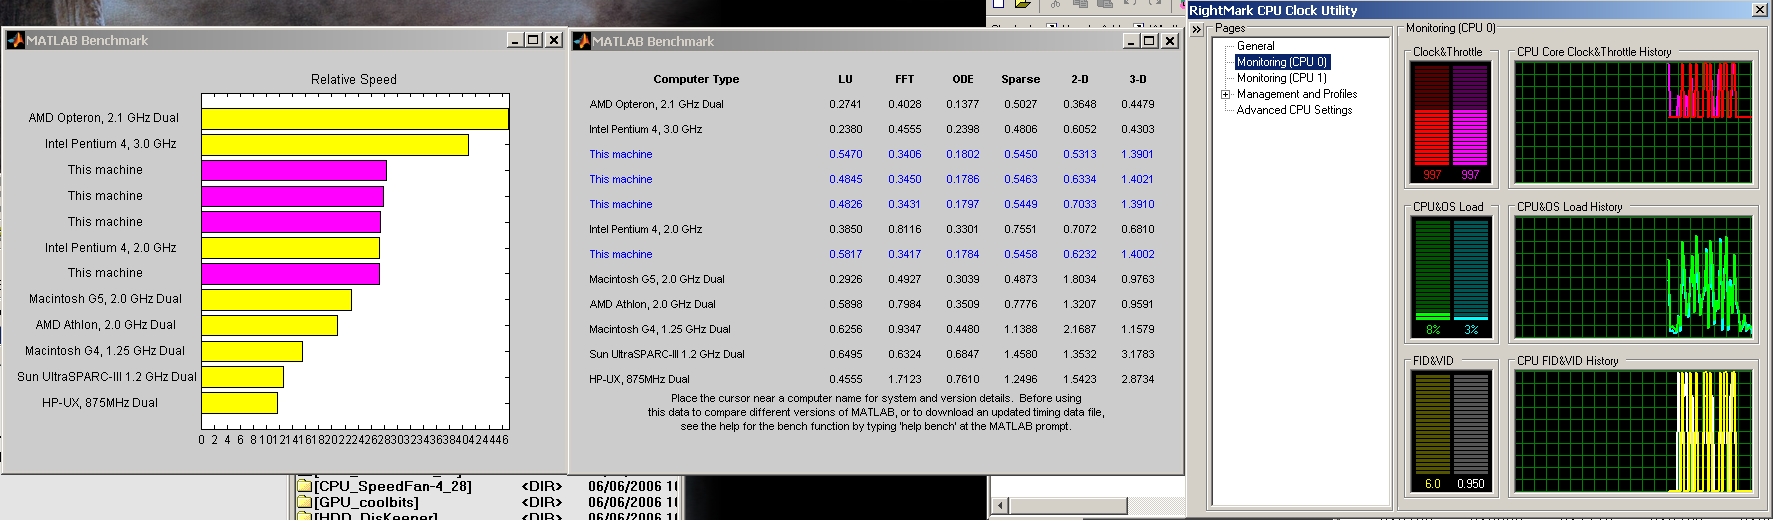This screenshot has width=1773, height=525.
Task: Click the ODE column header
Action: point(963,79)
